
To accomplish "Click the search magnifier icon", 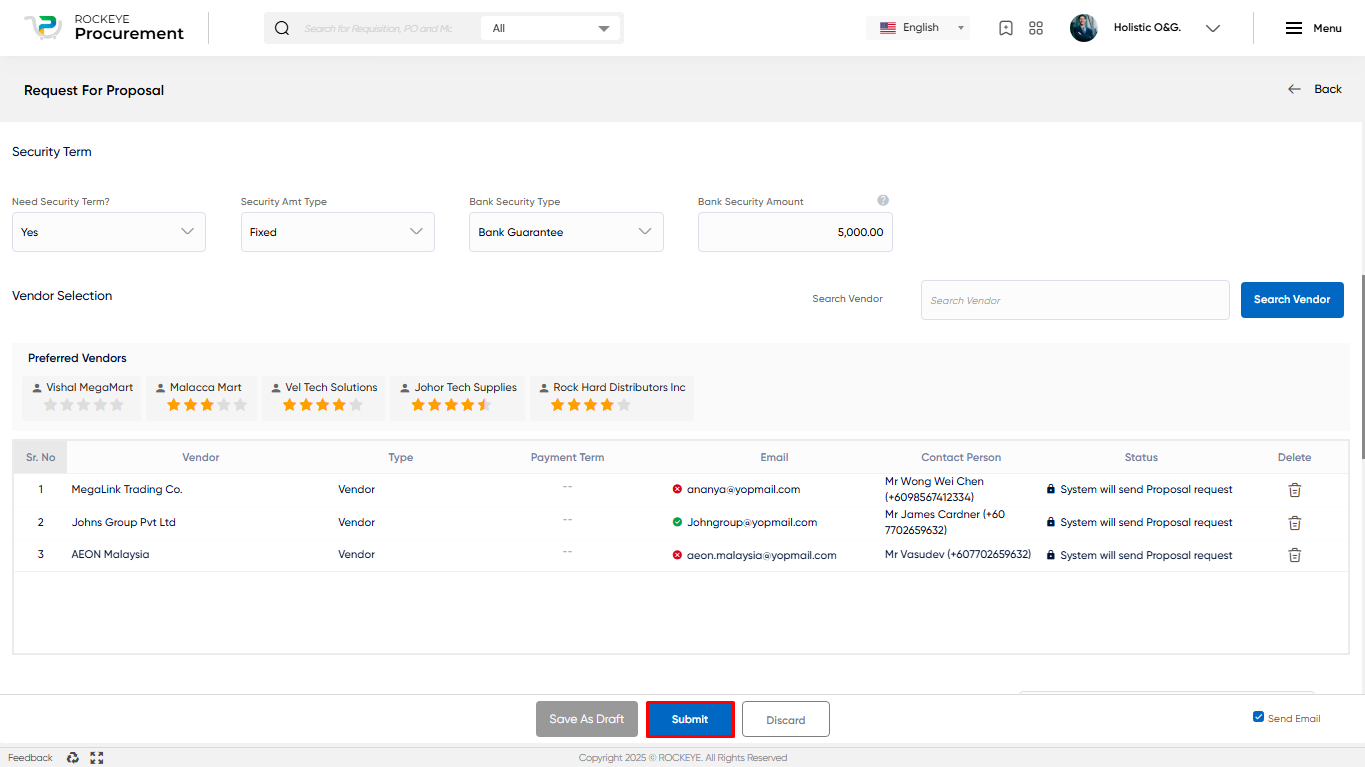I will pos(282,28).
